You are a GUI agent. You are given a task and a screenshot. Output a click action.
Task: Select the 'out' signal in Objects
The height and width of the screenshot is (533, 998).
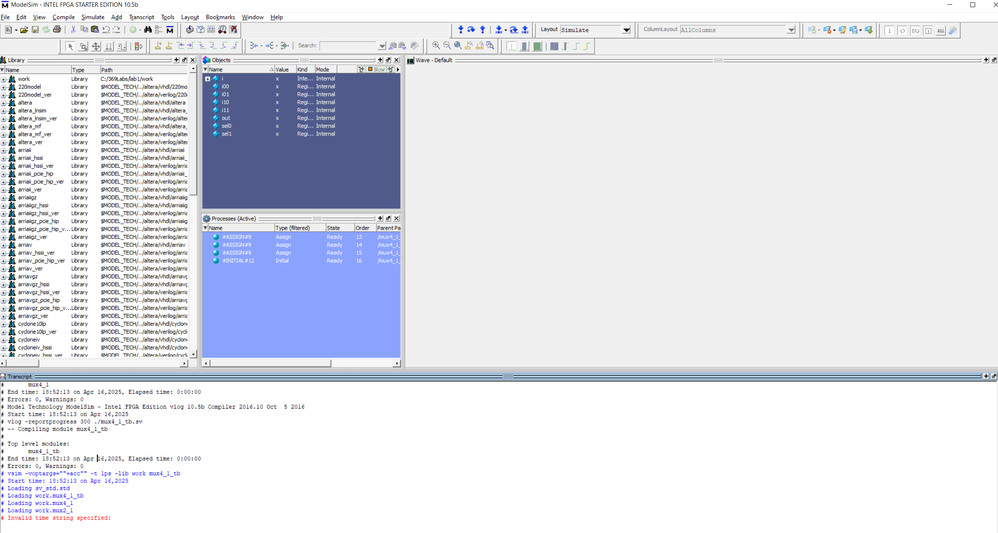(x=226, y=118)
